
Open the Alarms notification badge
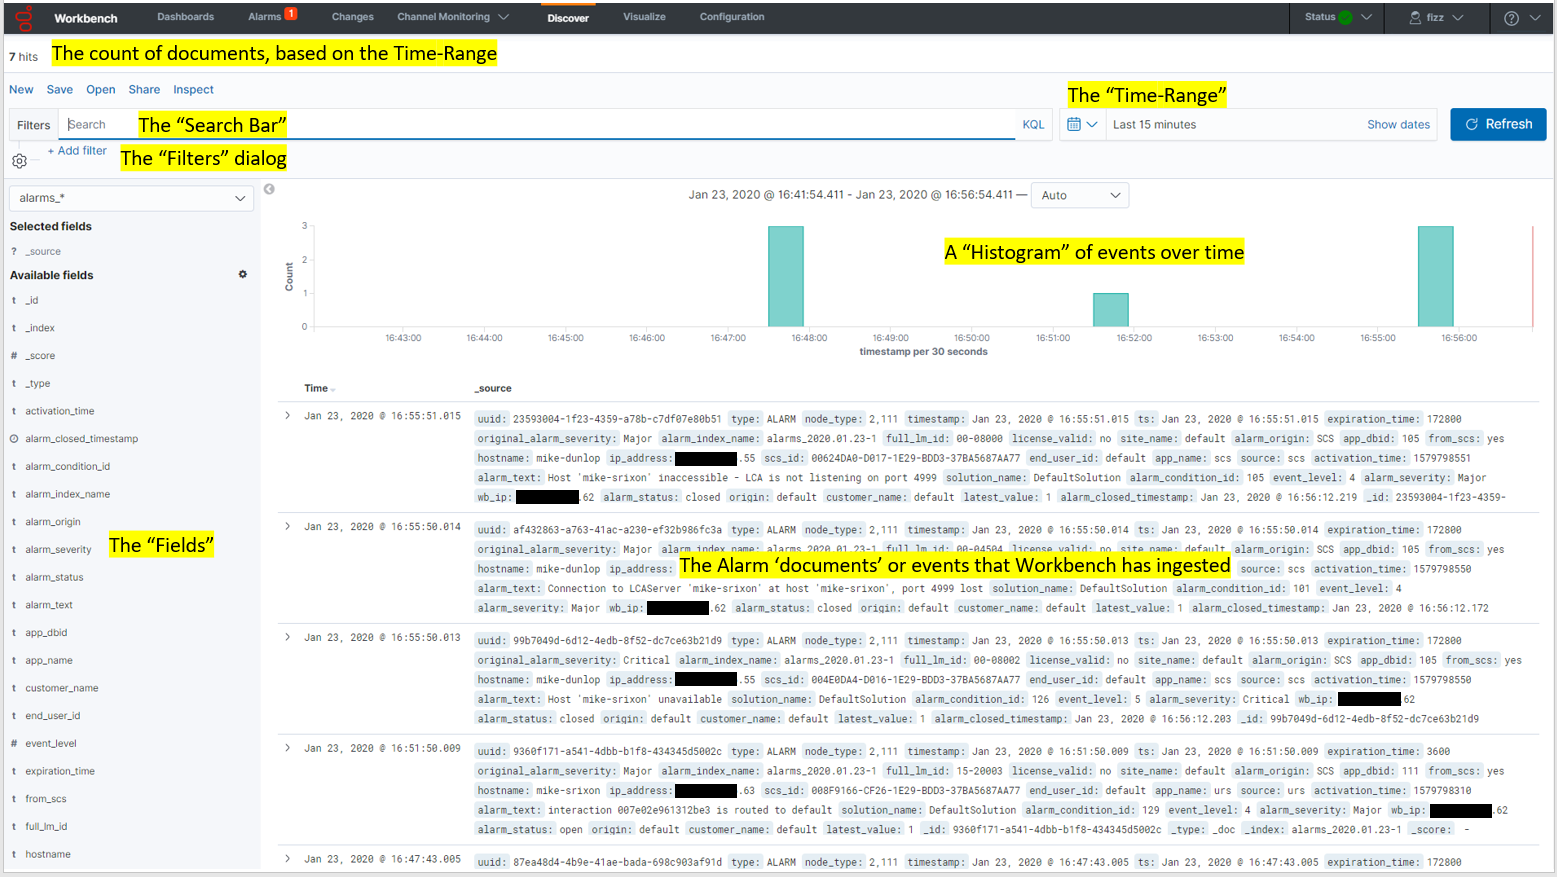click(x=291, y=13)
